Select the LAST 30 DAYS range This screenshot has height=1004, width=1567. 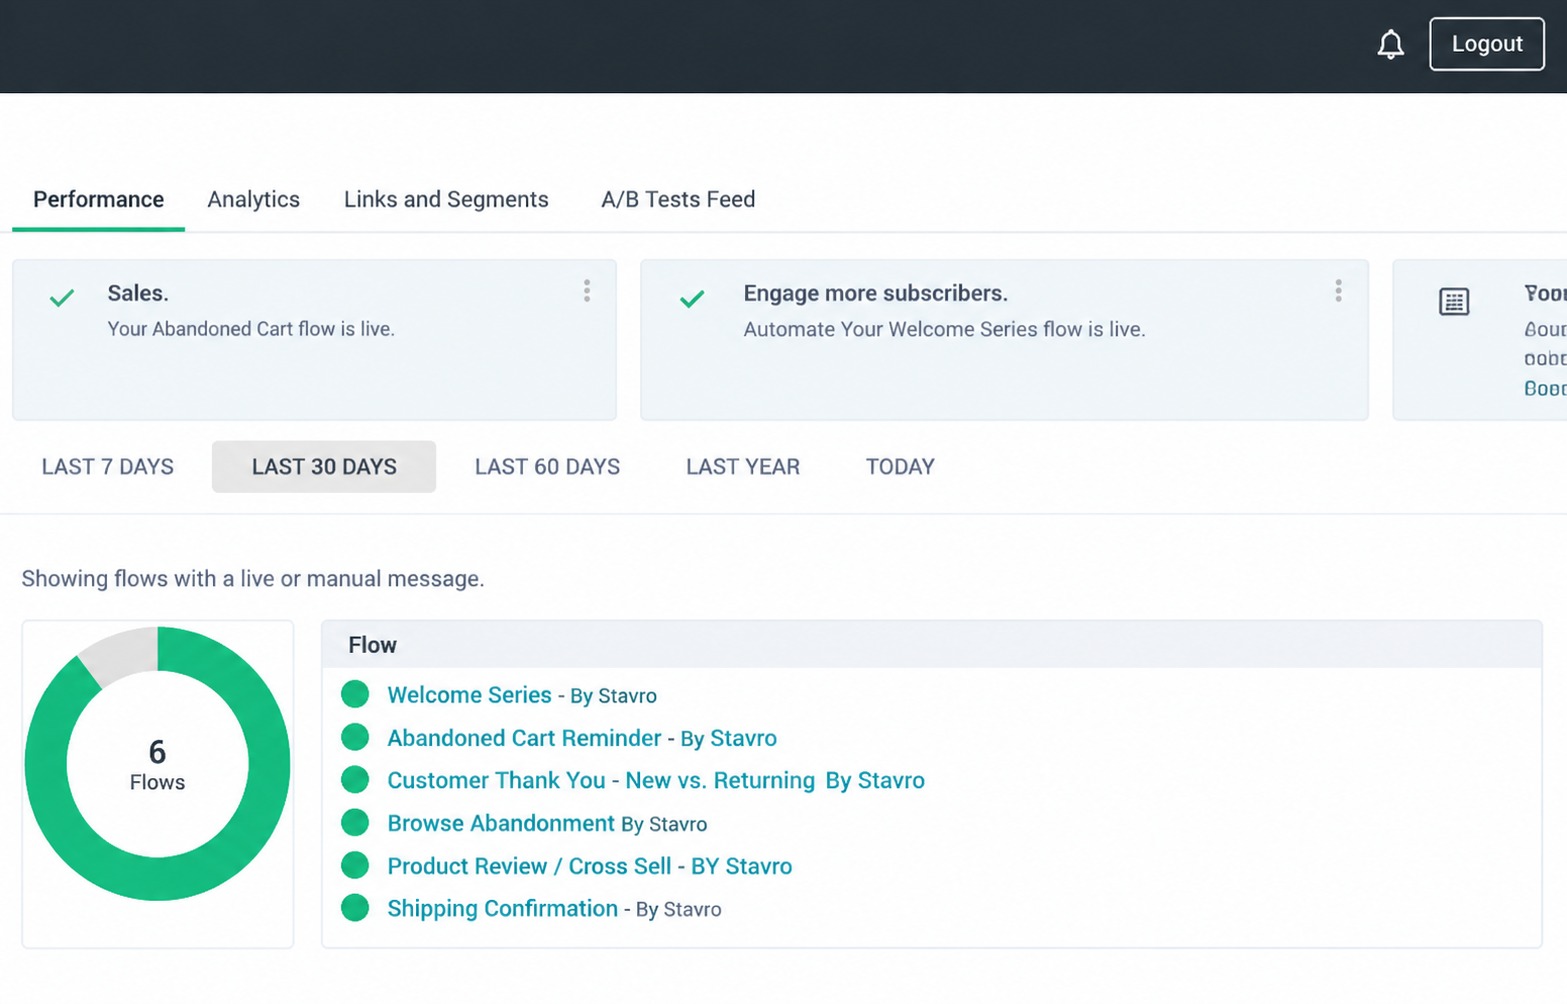coord(324,467)
